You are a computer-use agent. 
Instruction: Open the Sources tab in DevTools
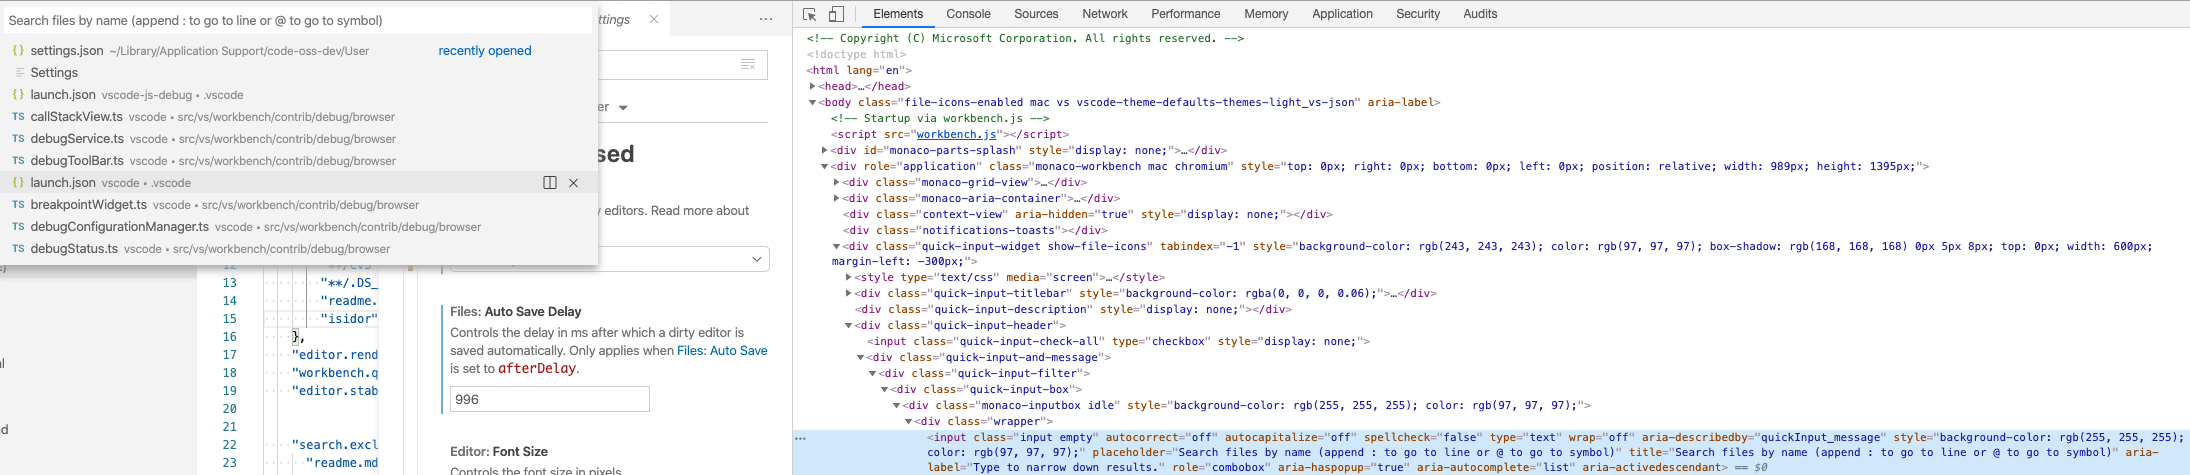coord(1036,14)
